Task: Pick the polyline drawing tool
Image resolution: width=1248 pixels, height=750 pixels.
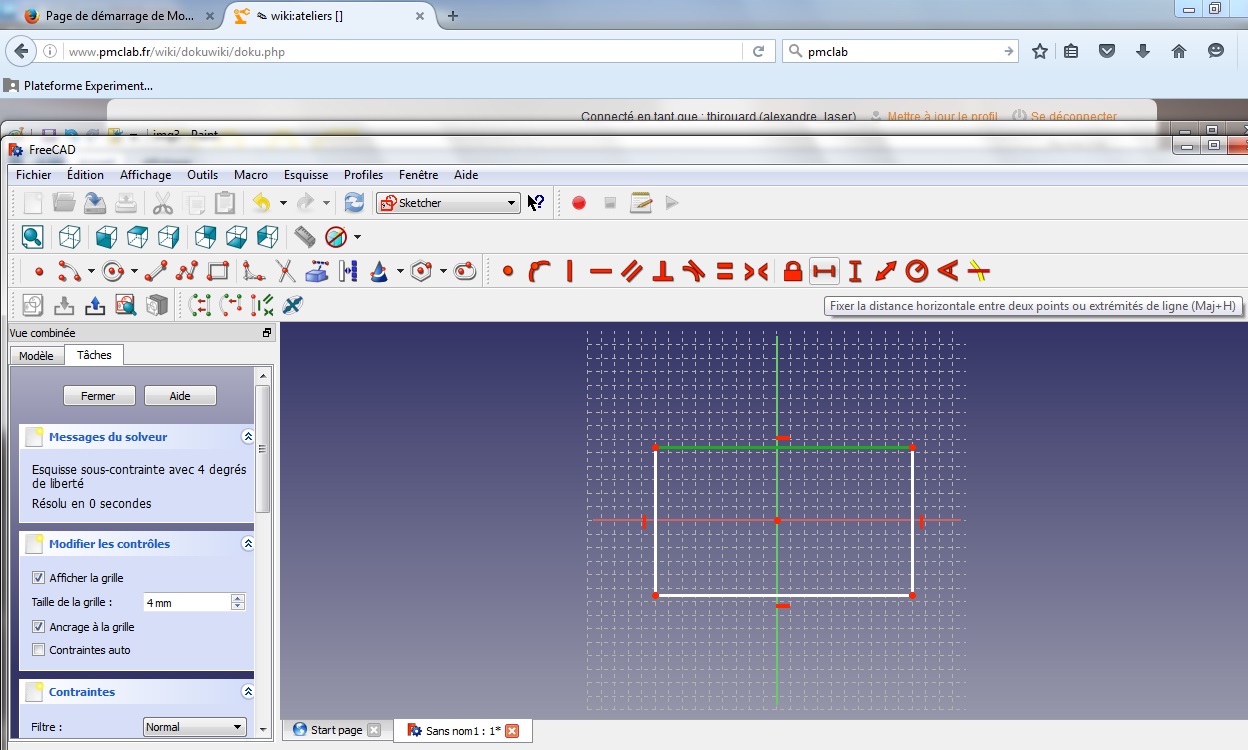Action: pyautogui.click(x=187, y=271)
